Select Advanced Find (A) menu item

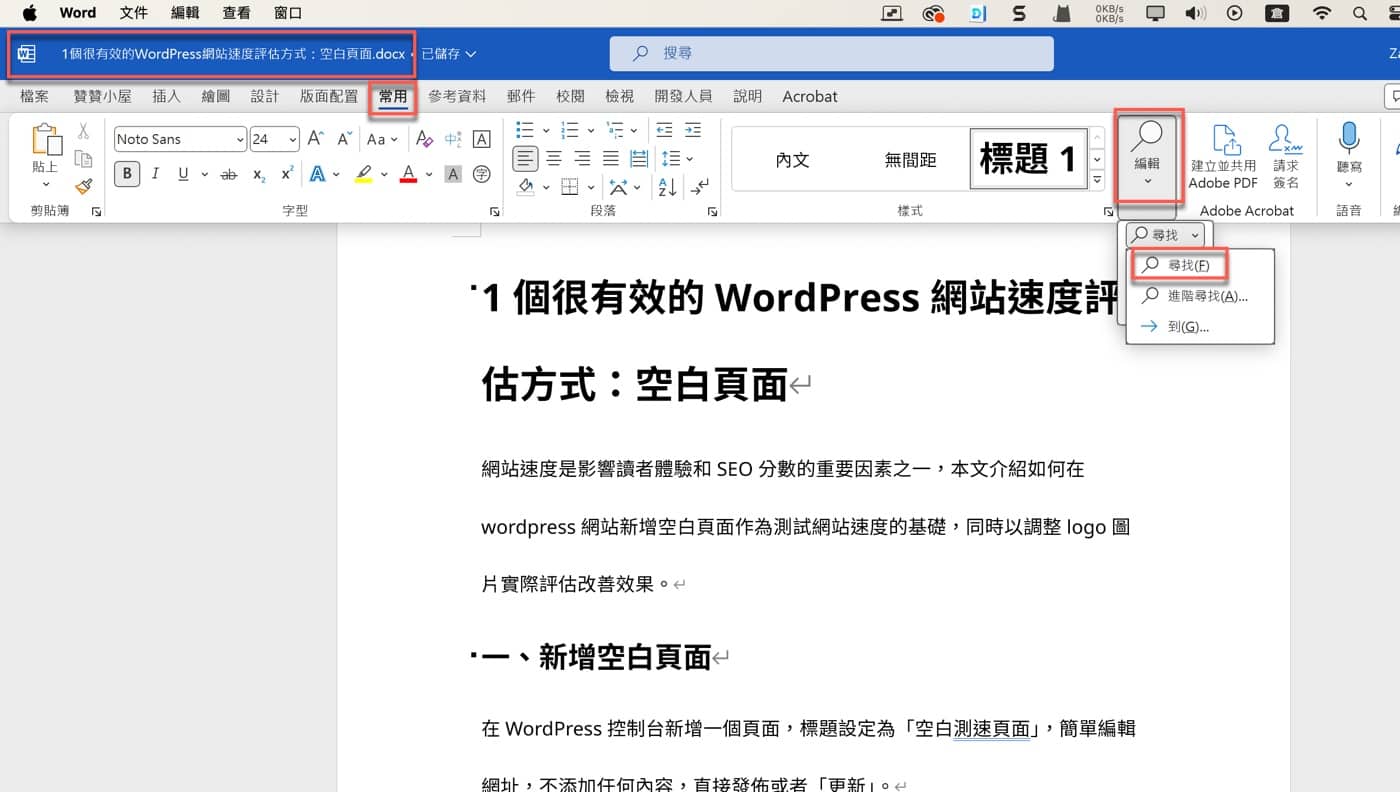tap(1200, 296)
